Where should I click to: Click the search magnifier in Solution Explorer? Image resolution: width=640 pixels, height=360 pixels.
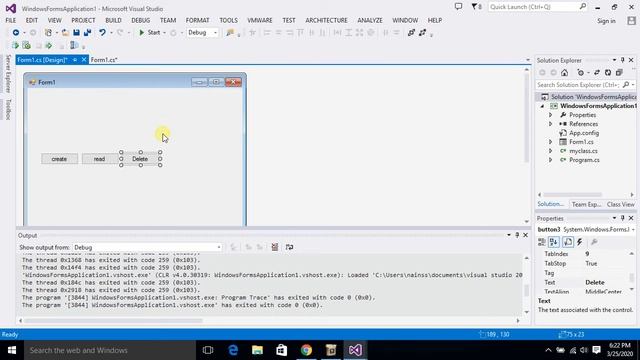(626, 84)
